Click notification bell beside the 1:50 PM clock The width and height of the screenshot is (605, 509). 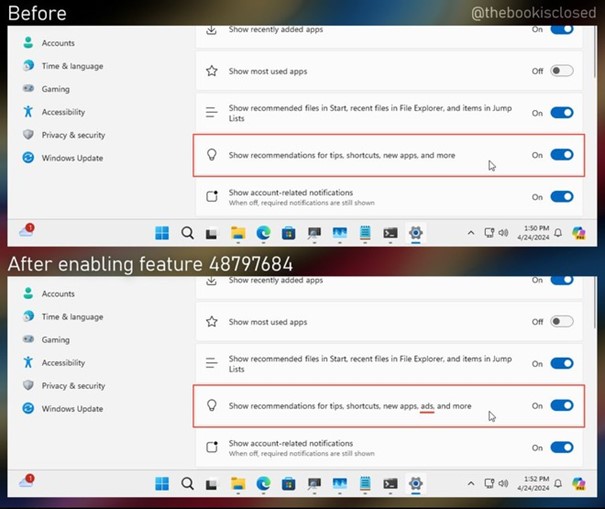click(x=558, y=233)
